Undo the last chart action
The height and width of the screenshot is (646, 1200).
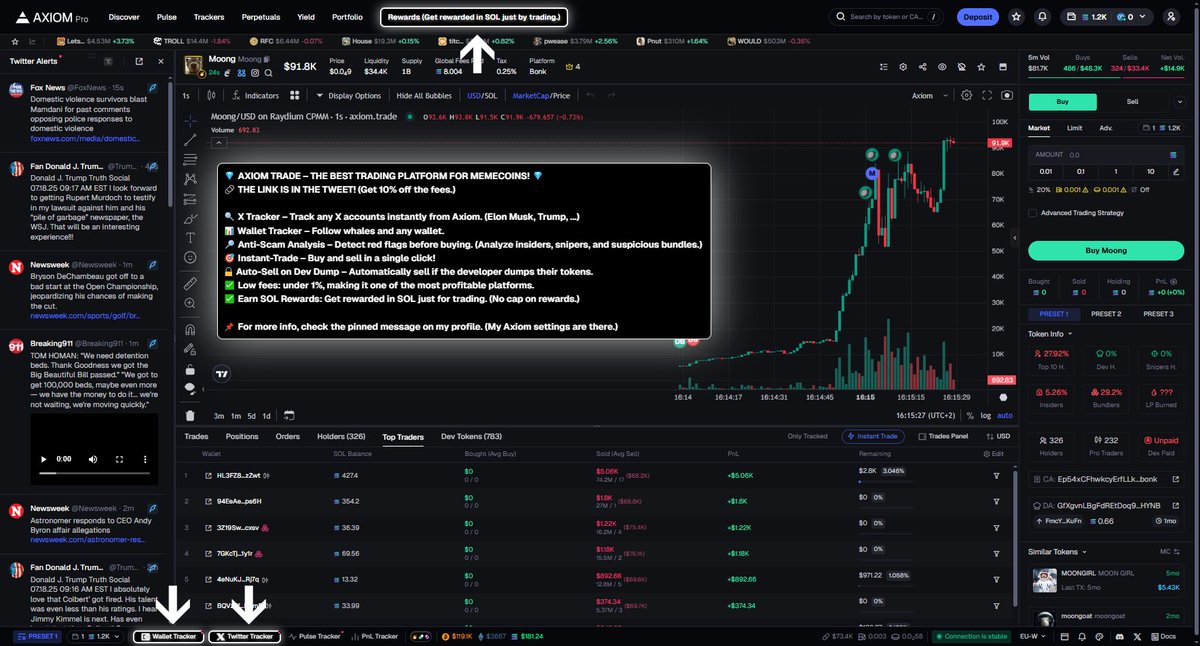pyautogui.click(x=590, y=95)
